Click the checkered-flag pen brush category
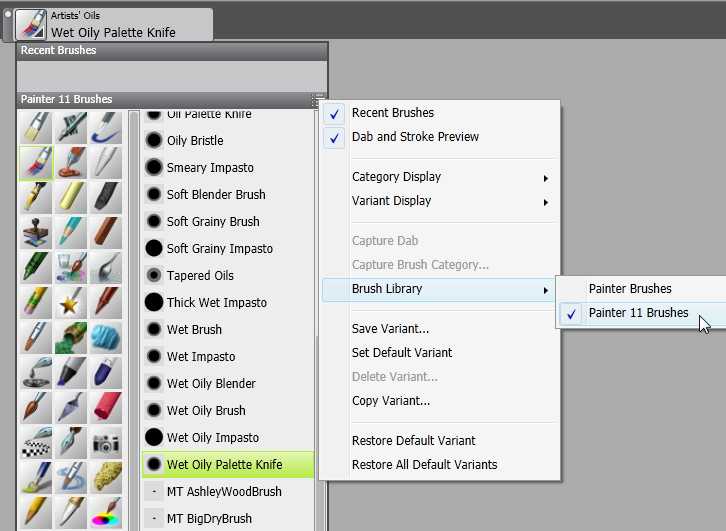Screen dimensions: 726x531 coord(36,443)
